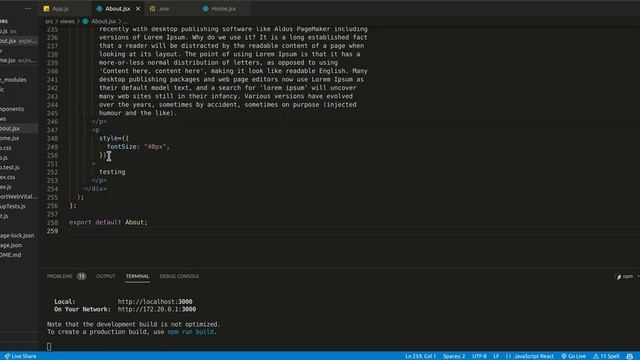The image size is (640, 360).
Task: Start Go Live server
Action: coord(573,356)
